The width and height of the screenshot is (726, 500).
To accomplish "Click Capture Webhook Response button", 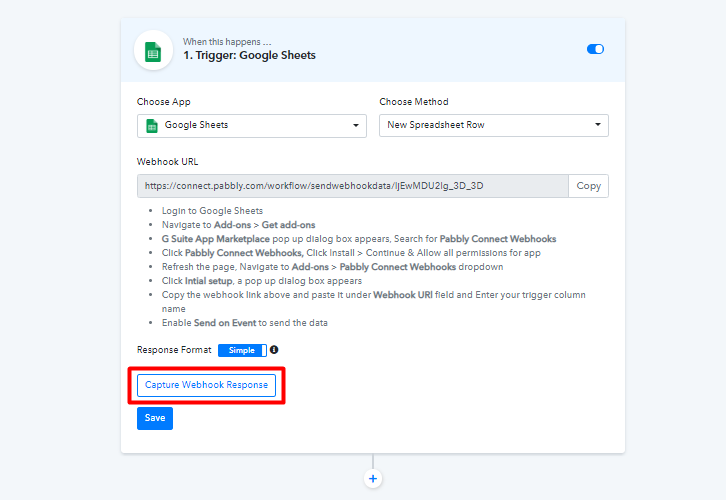I will point(207,385).
